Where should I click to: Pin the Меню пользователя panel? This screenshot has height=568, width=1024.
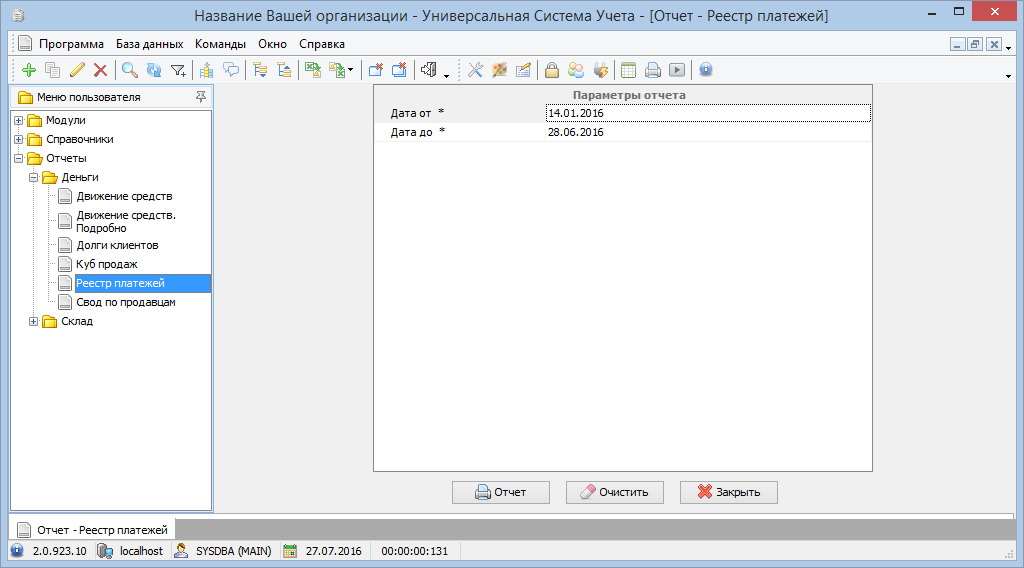pos(201,97)
